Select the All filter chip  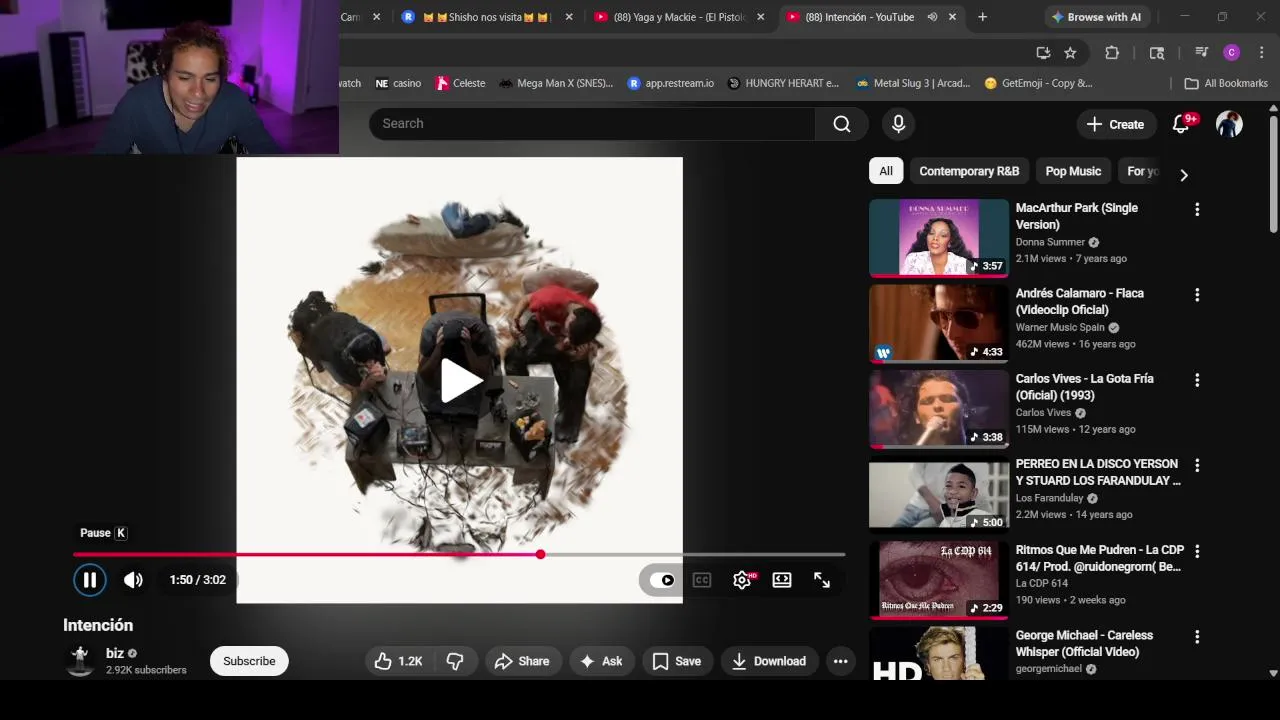point(886,171)
